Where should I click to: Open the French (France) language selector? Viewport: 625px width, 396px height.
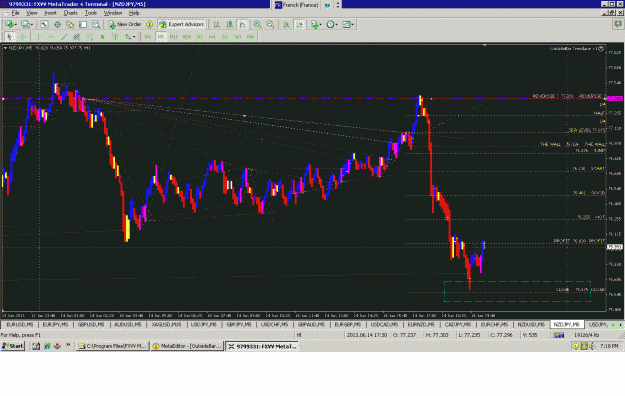click(297, 5)
